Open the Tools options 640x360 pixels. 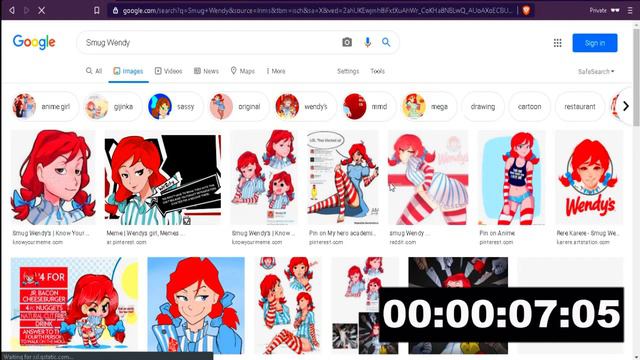(x=378, y=71)
